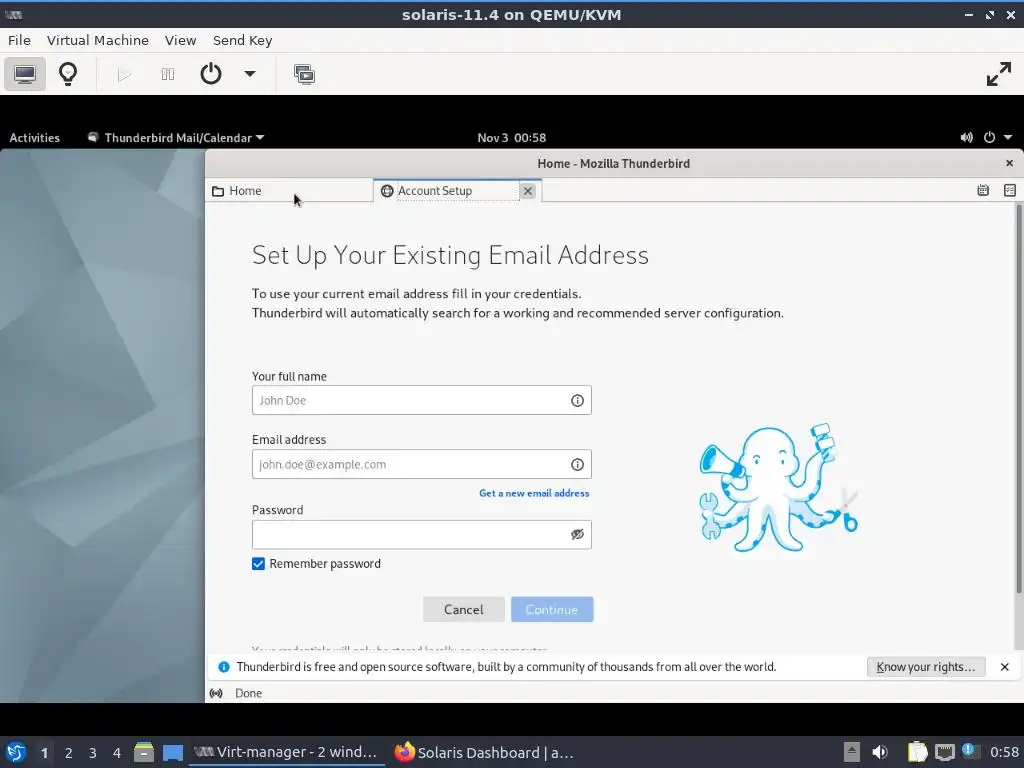The height and width of the screenshot is (768, 1024).
Task: Click the host taskbar clock 0:58
Action: [x=1004, y=752]
